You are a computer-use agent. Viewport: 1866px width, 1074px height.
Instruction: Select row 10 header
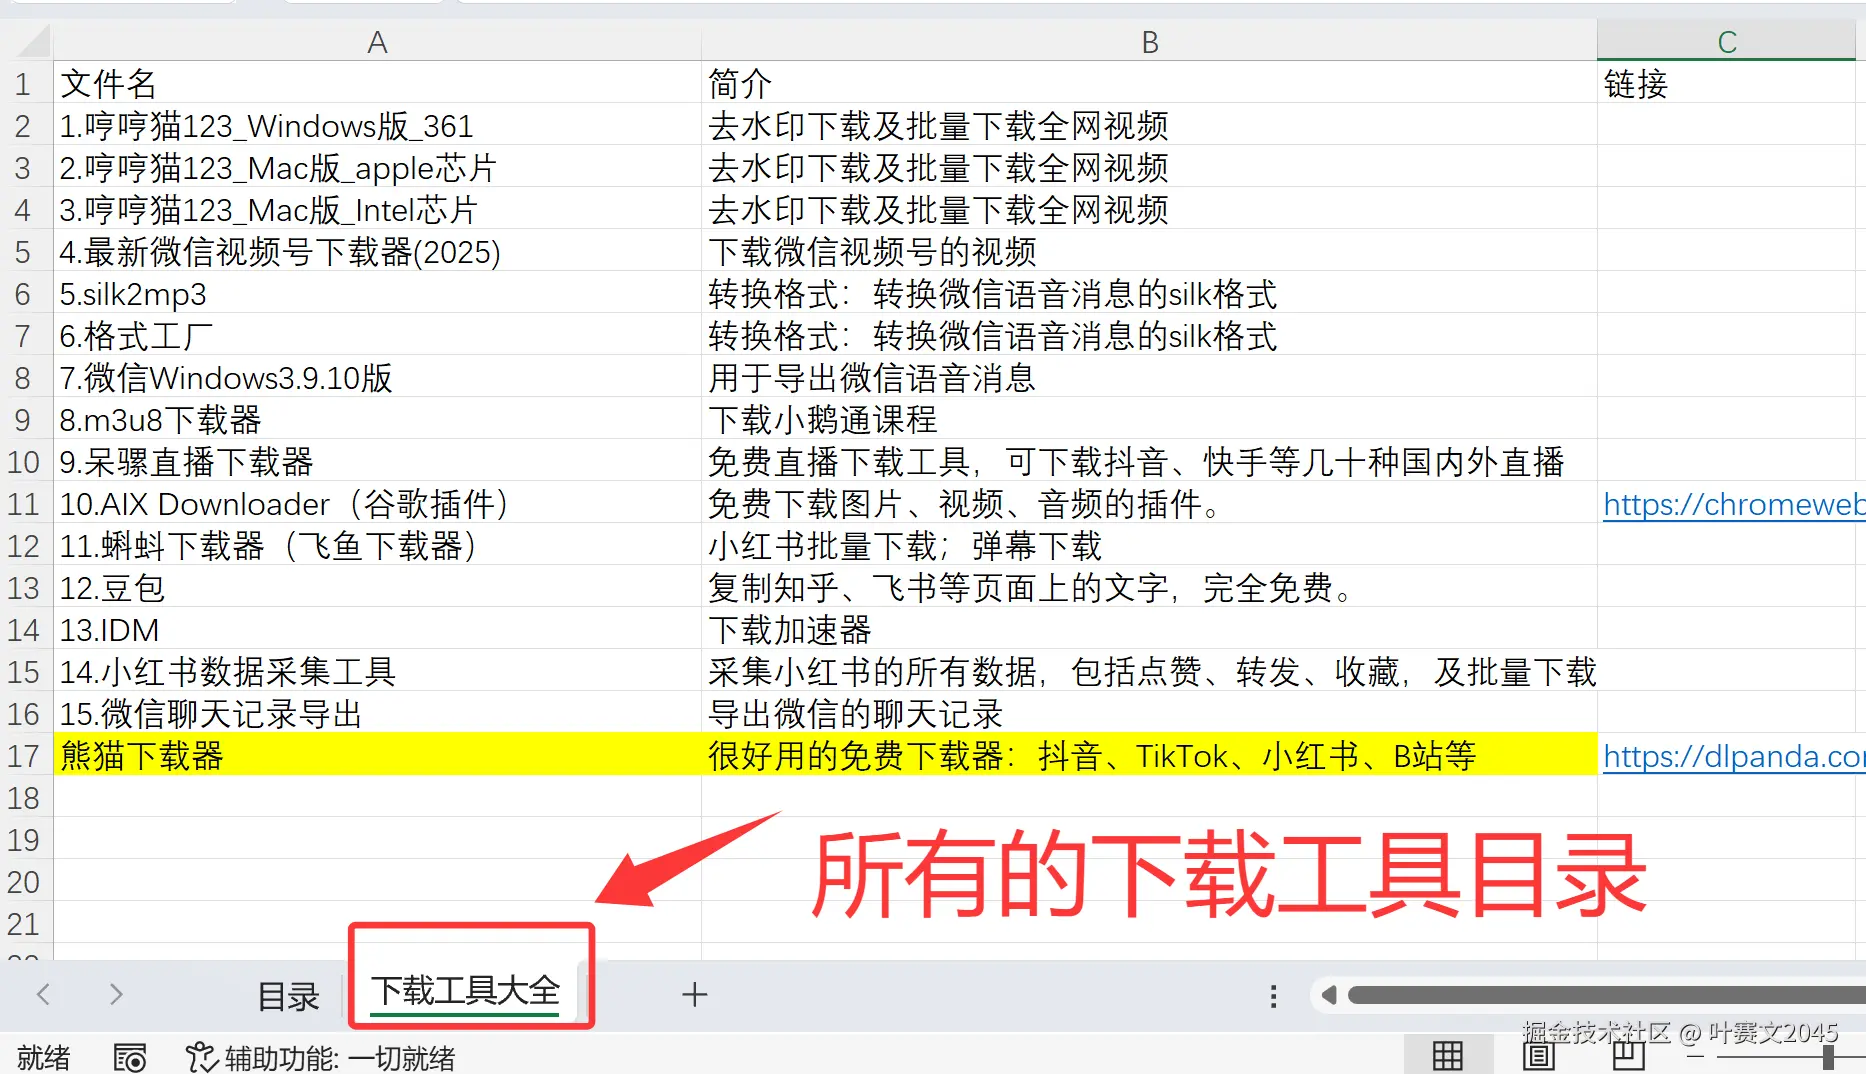(x=24, y=462)
